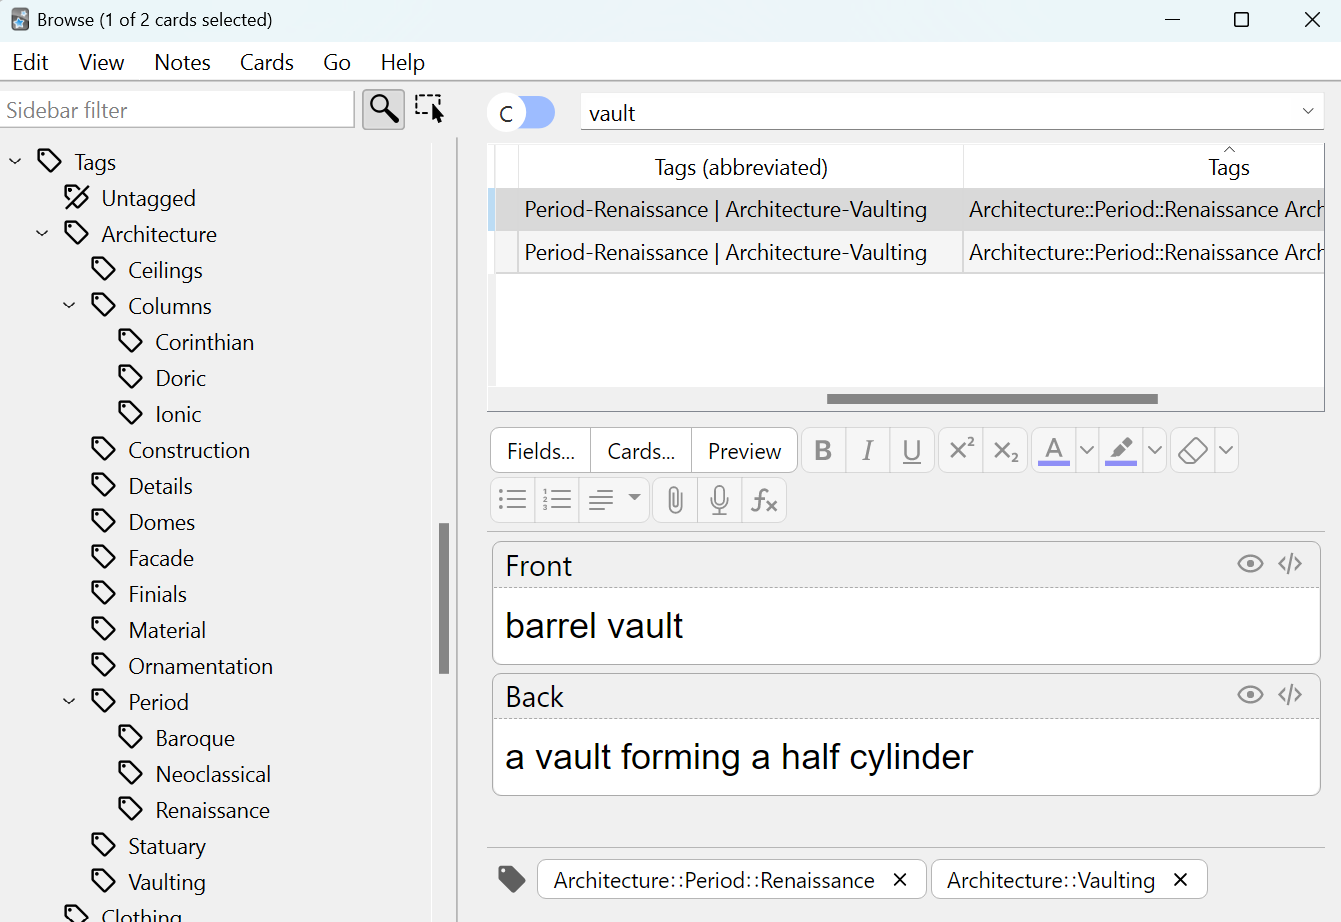Open the Notes menu

182,62
